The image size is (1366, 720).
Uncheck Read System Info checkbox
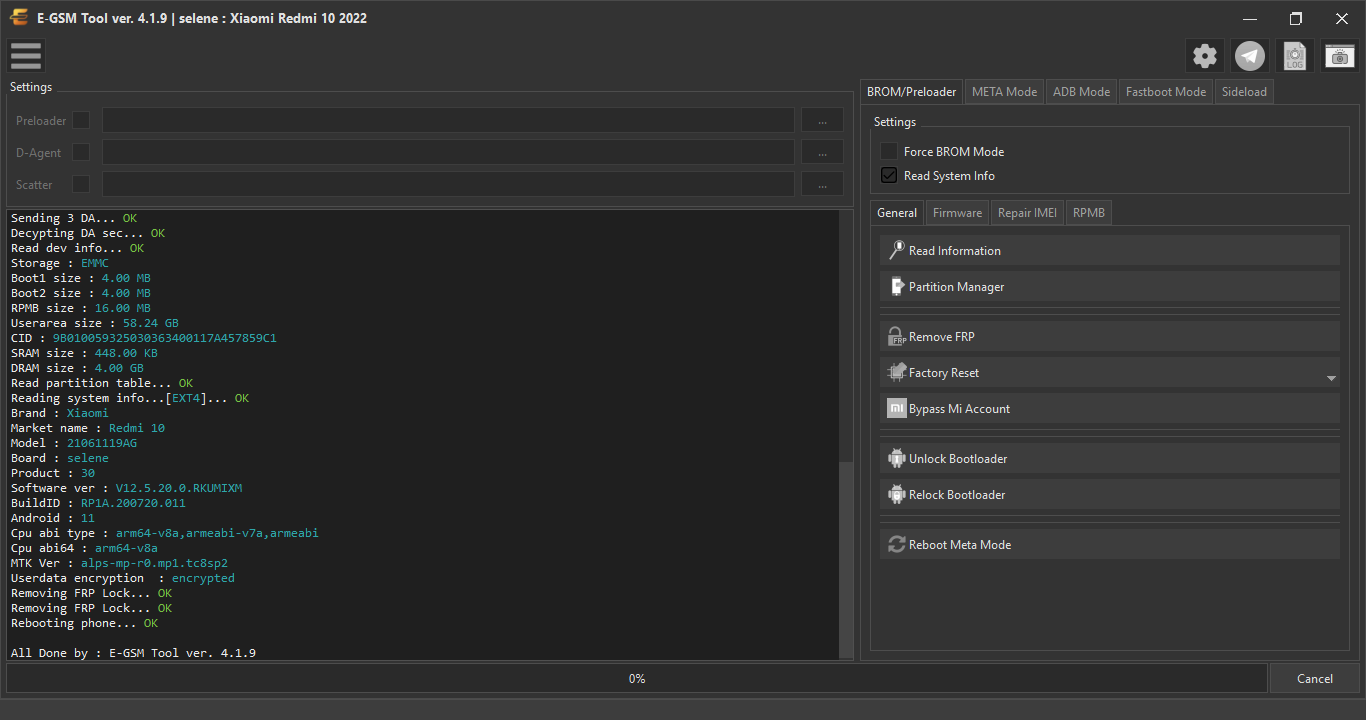(889, 175)
